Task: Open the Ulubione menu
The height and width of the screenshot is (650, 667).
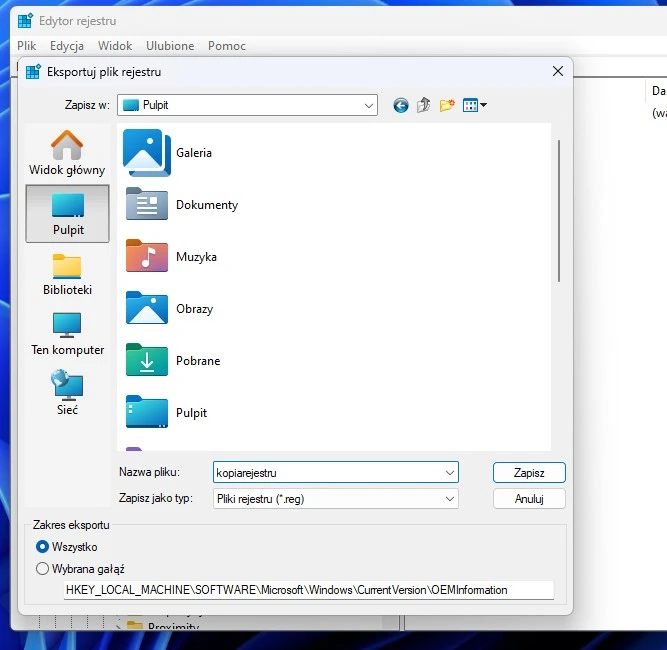Action: (170, 46)
